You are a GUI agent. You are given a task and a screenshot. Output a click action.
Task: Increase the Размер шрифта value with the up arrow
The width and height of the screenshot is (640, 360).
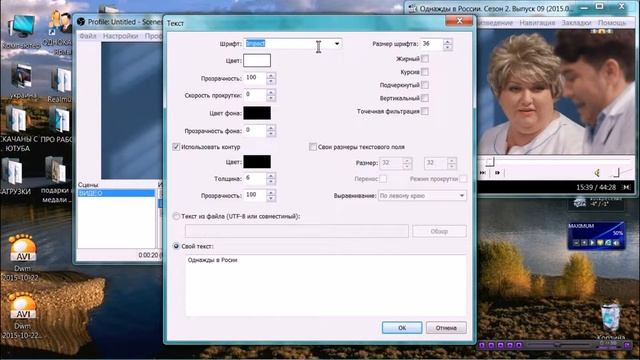447,41
